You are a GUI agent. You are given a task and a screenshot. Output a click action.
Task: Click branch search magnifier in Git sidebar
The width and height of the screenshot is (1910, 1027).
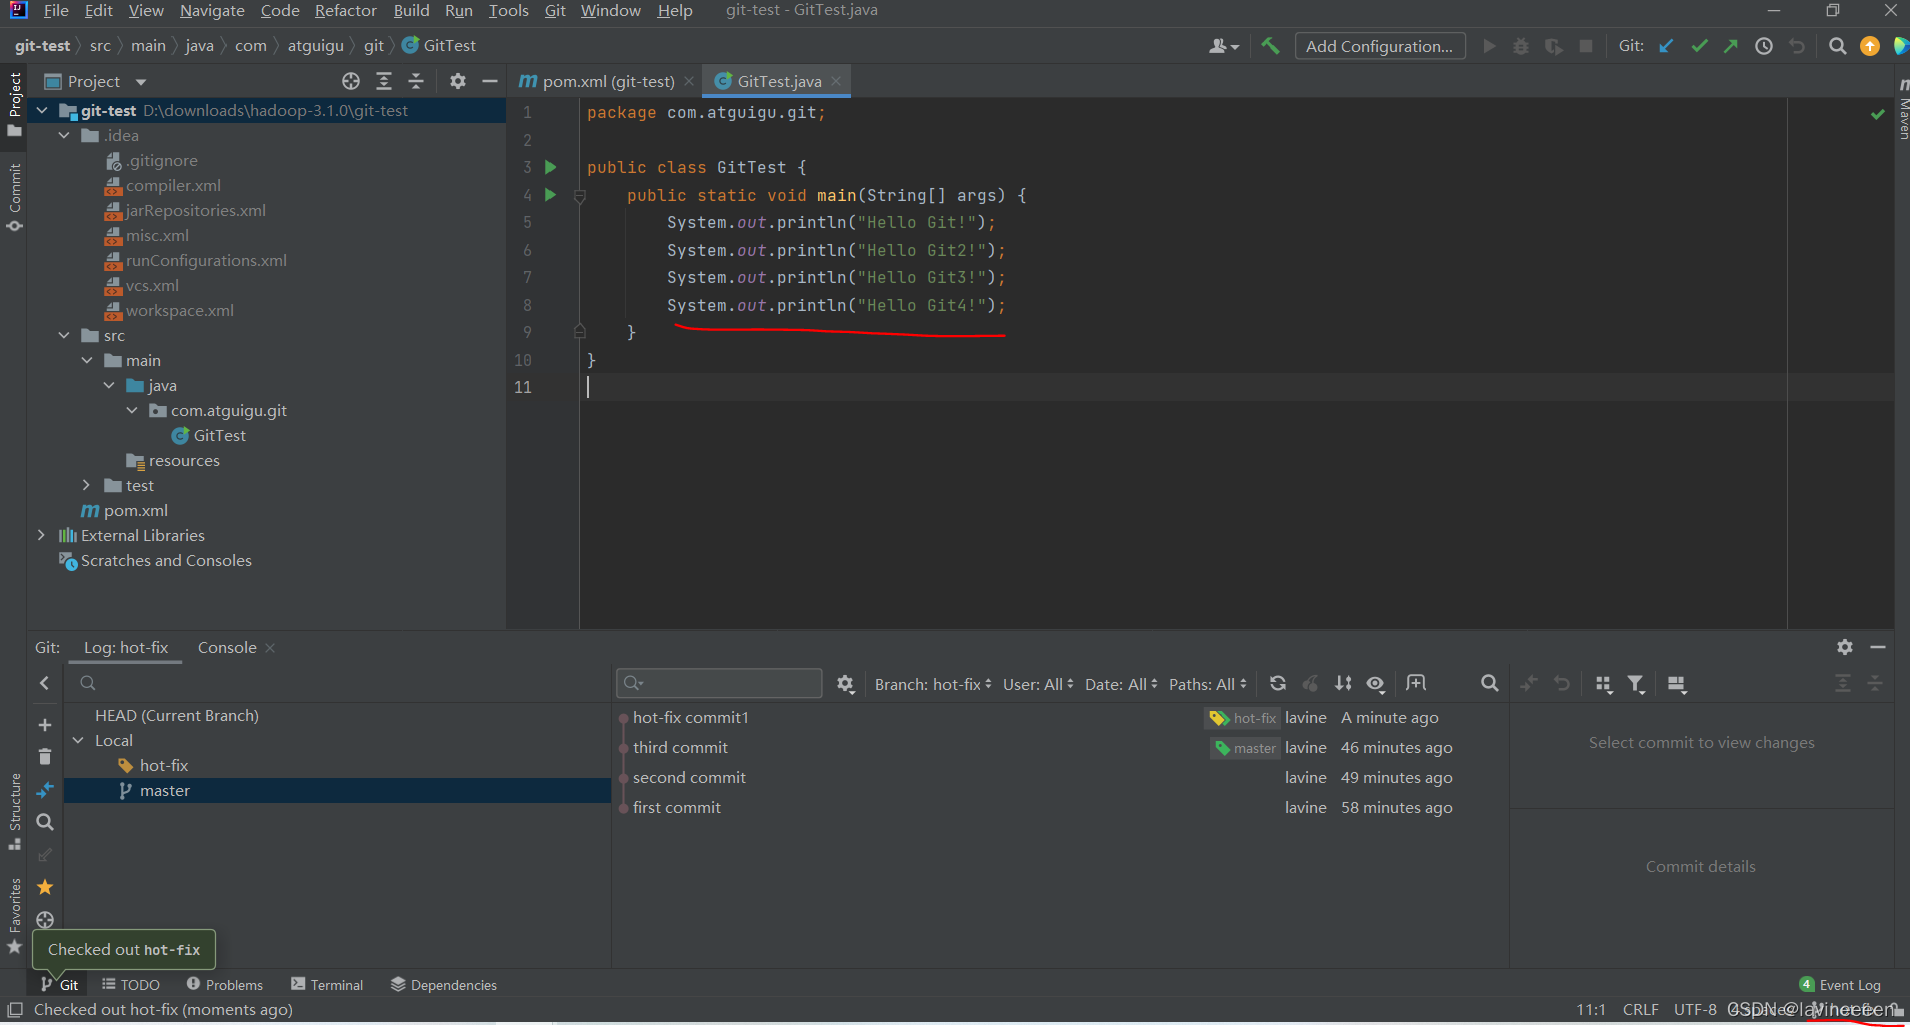coord(45,822)
